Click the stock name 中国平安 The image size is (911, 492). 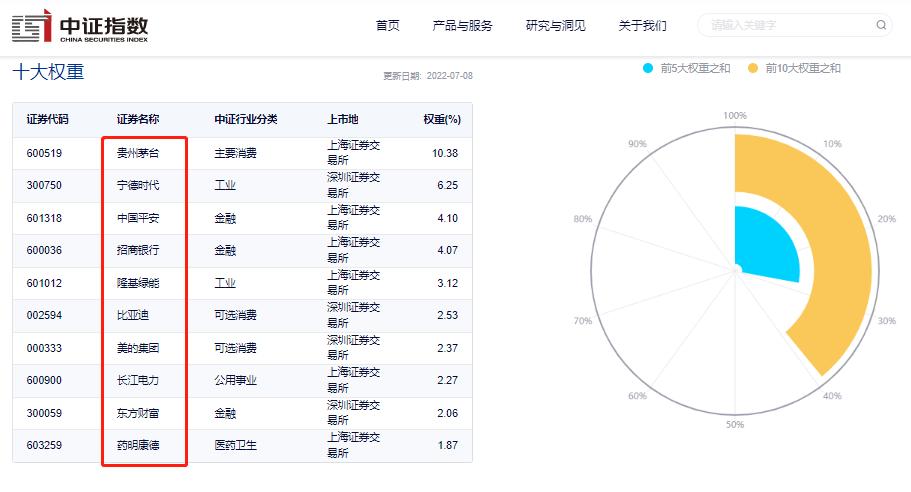click(138, 218)
